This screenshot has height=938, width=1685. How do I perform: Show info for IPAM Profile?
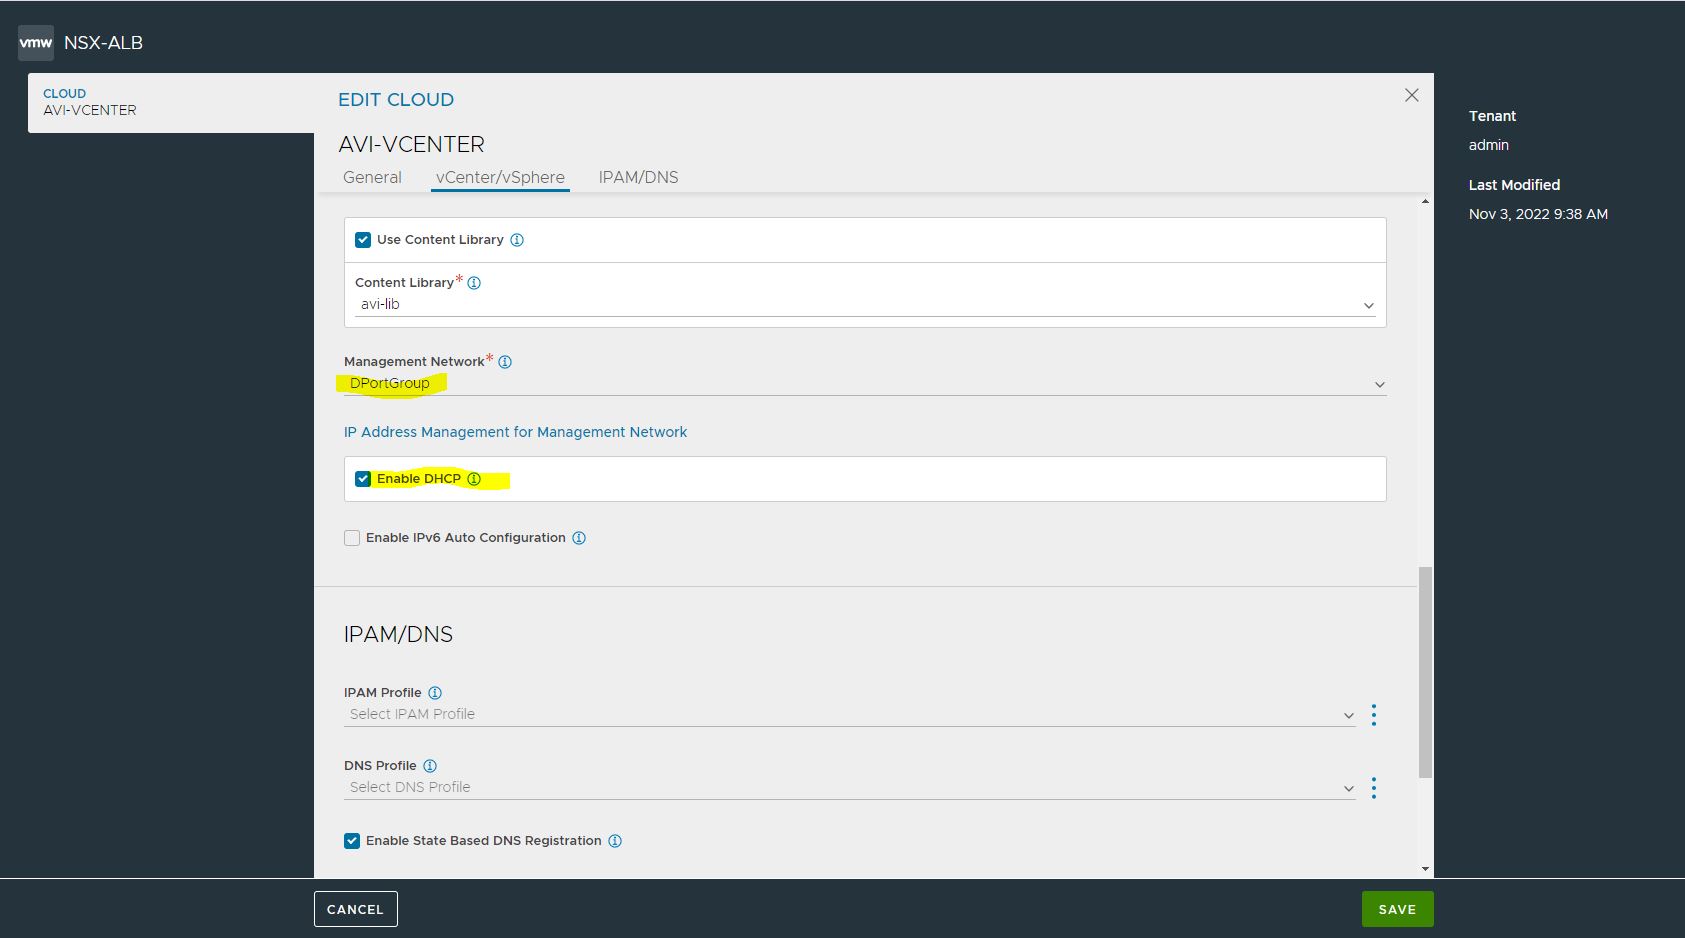point(435,693)
